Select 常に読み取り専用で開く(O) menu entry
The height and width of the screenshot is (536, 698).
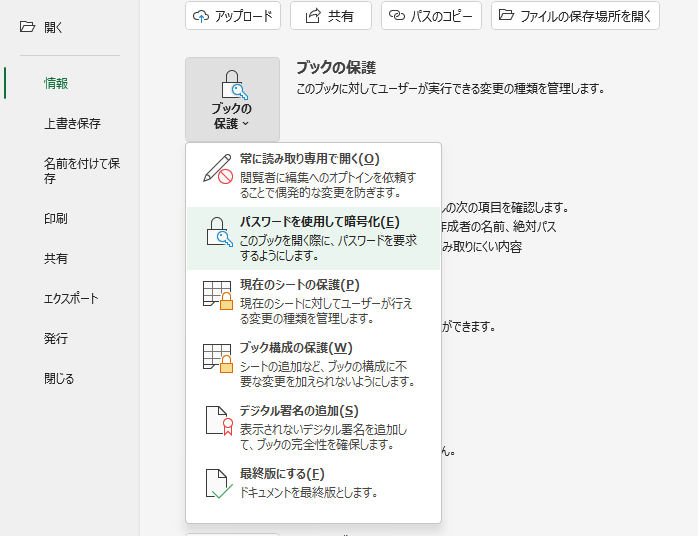click(x=313, y=175)
